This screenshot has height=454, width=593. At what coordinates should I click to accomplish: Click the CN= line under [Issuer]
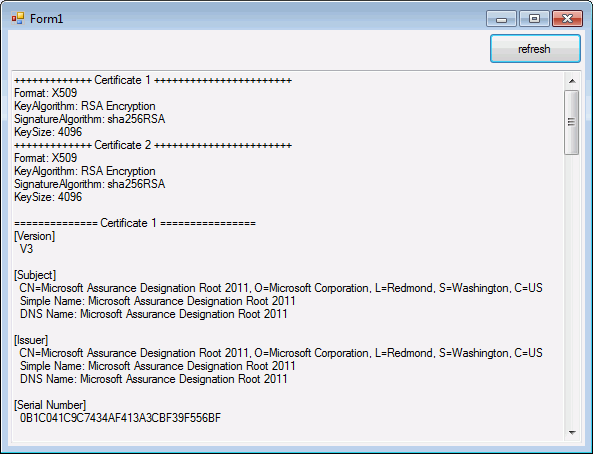[281, 353]
